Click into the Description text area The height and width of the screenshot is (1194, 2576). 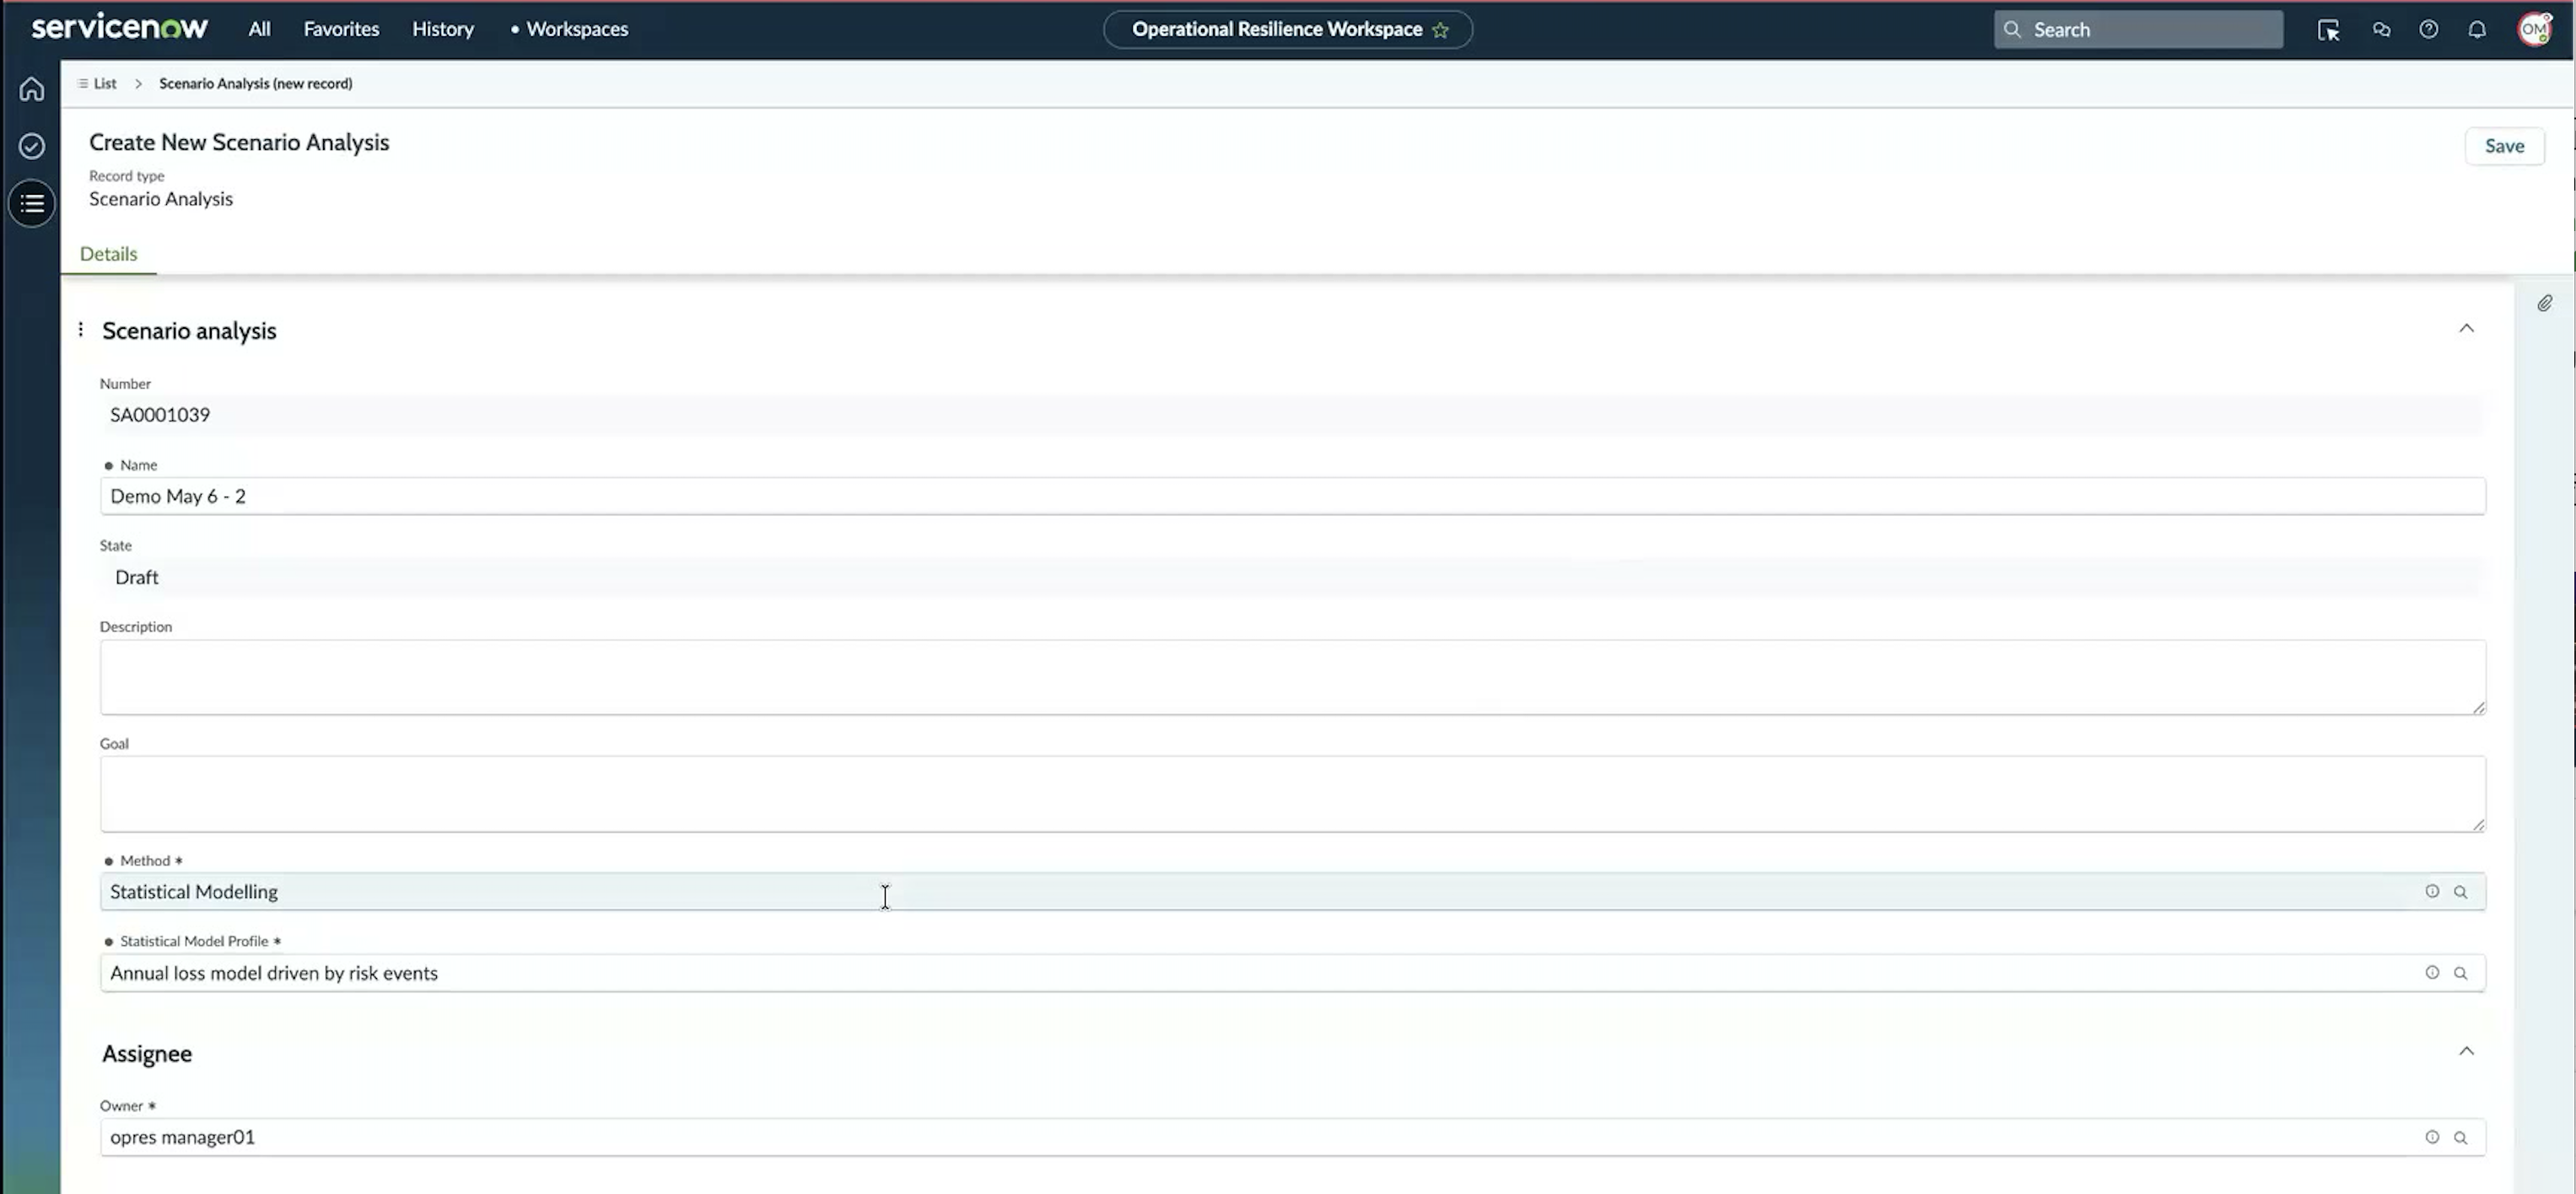[x=1292, y=677]
